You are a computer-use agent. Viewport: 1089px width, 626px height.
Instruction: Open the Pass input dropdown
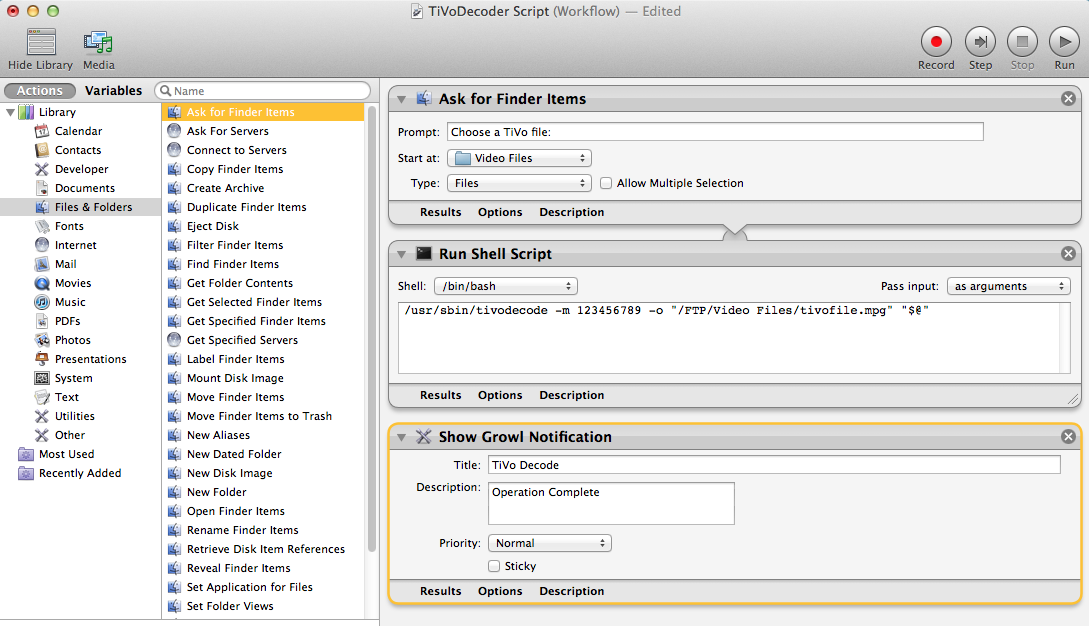(x=1008, y=286)
